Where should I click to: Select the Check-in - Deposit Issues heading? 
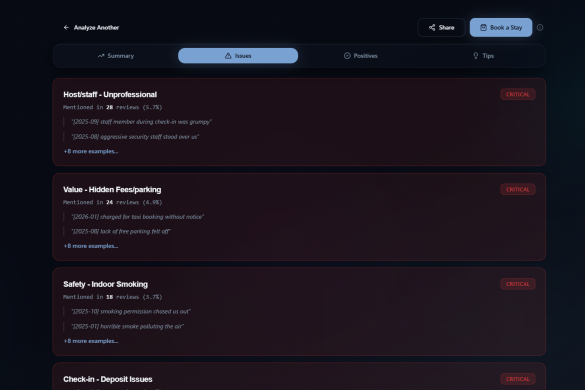(x=108, y=379)
